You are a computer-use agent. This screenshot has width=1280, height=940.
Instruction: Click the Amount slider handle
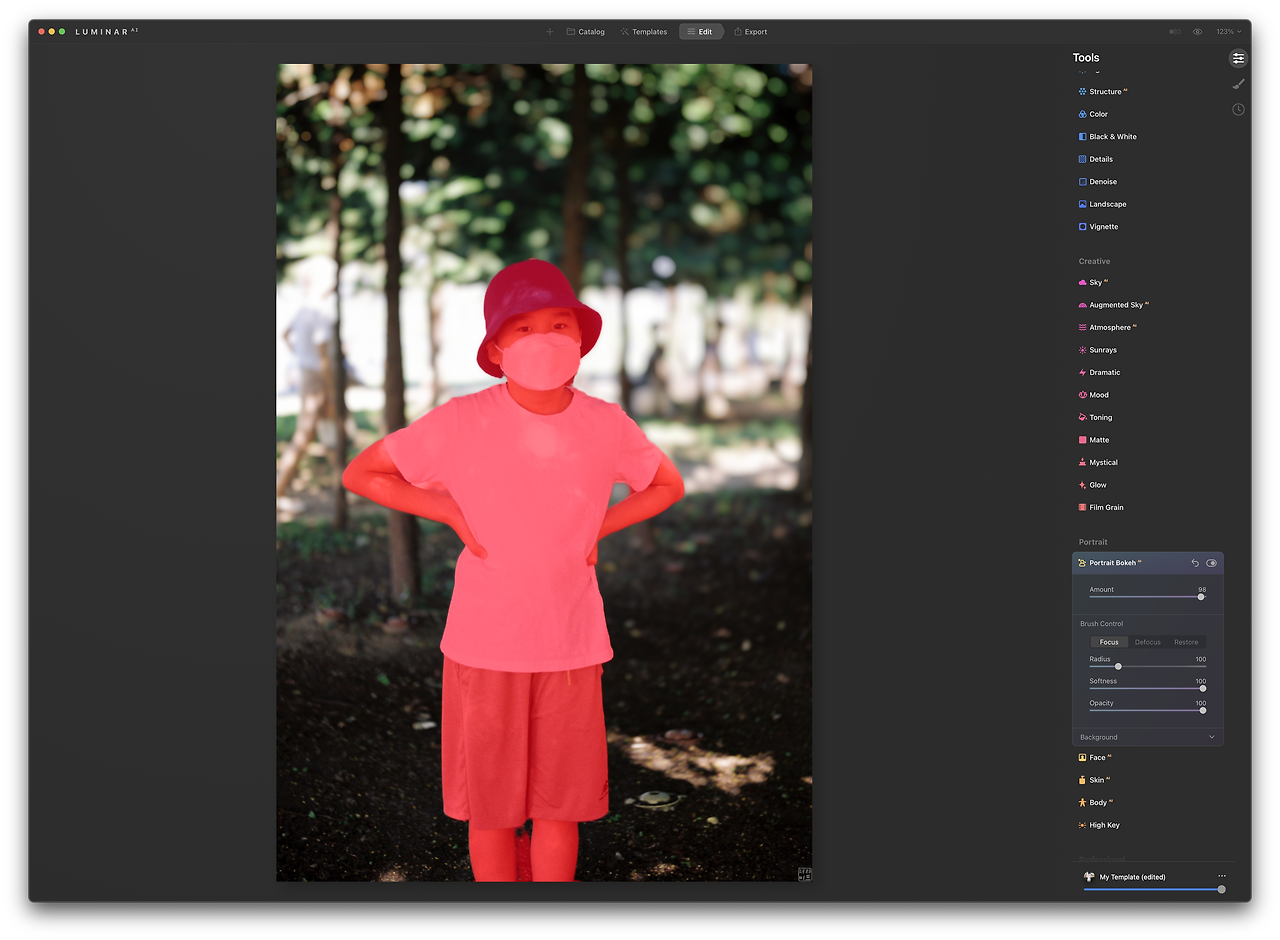coord(1201,597)
